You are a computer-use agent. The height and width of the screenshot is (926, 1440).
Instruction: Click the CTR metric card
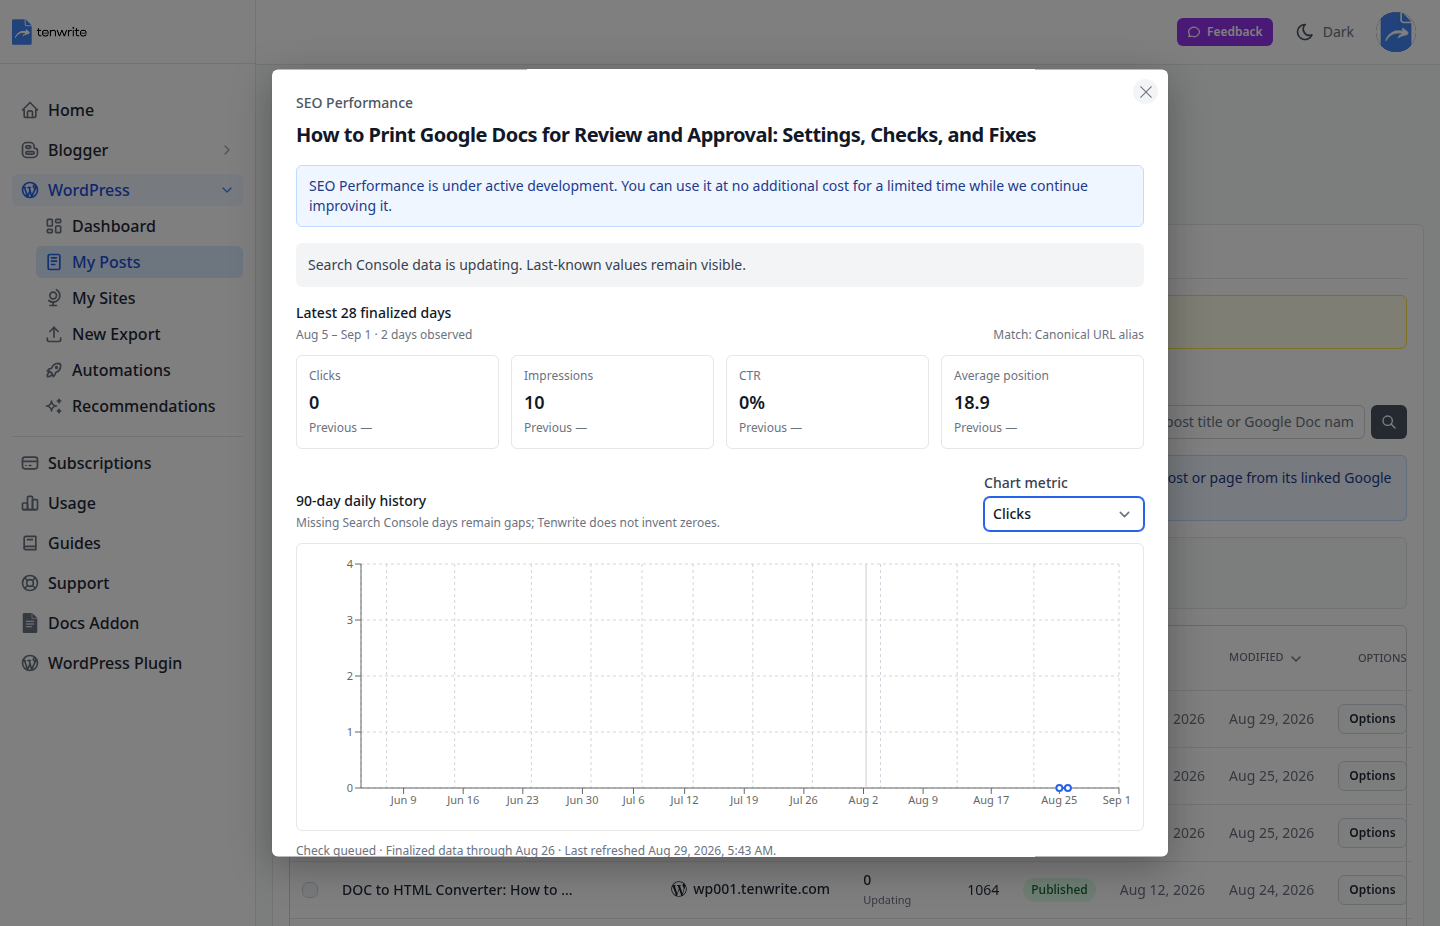coord(827,402)
